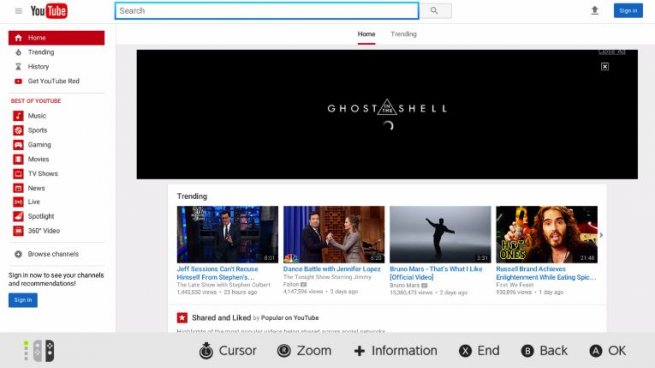Viewport: 655px width, 368px height.
Task: Click the YouTube logo
Action: [x=48, y=11]
